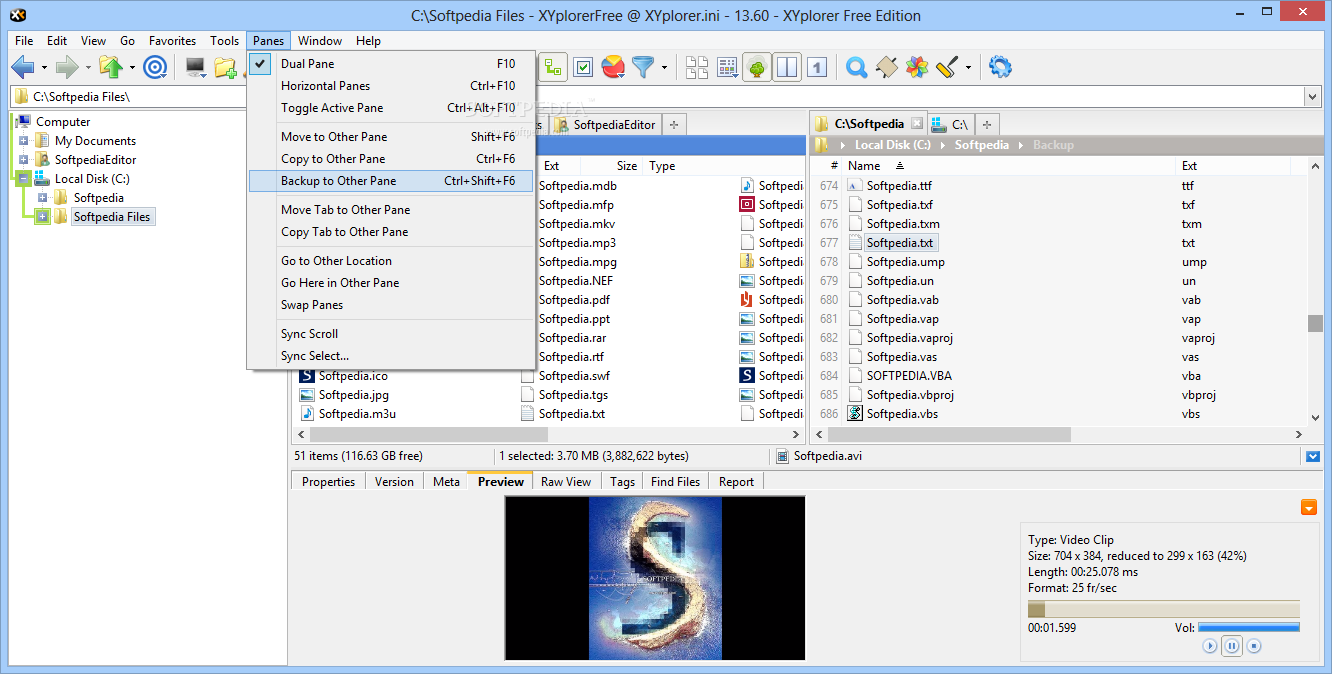1332x674 pixels.
Task: Click the funnel Visual Filter icon
Action: click(x=642, y=67)
